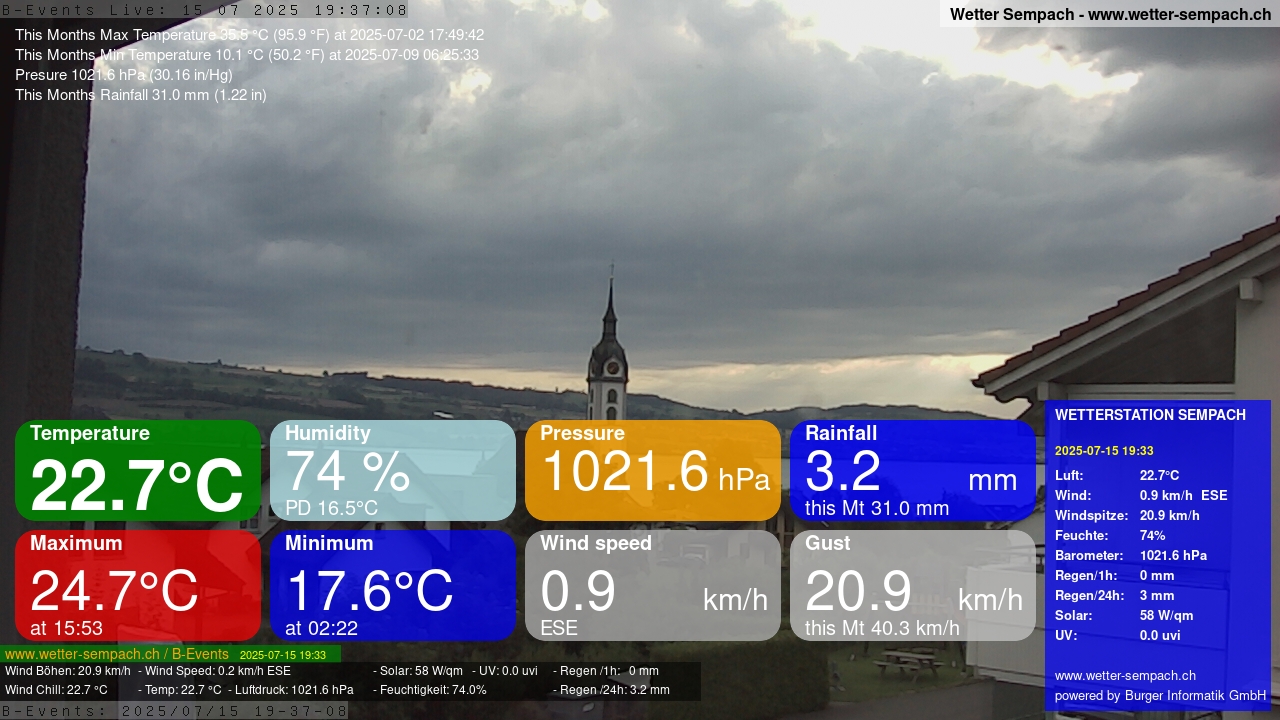Click the Windspitze 20.9 km/h panel row
The image size is (1280, 720).
click(x=1127, y=516)
